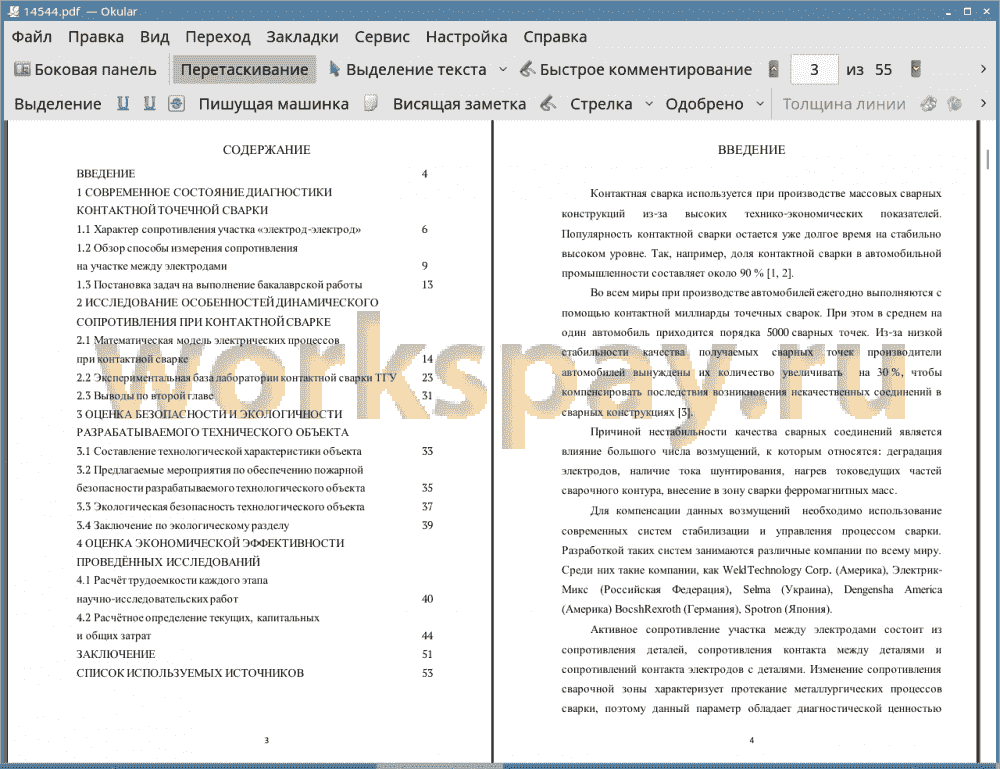Select the Выделение highlighter annotation tool
The height and width of the screenshot is (769, 1000).
57,104
